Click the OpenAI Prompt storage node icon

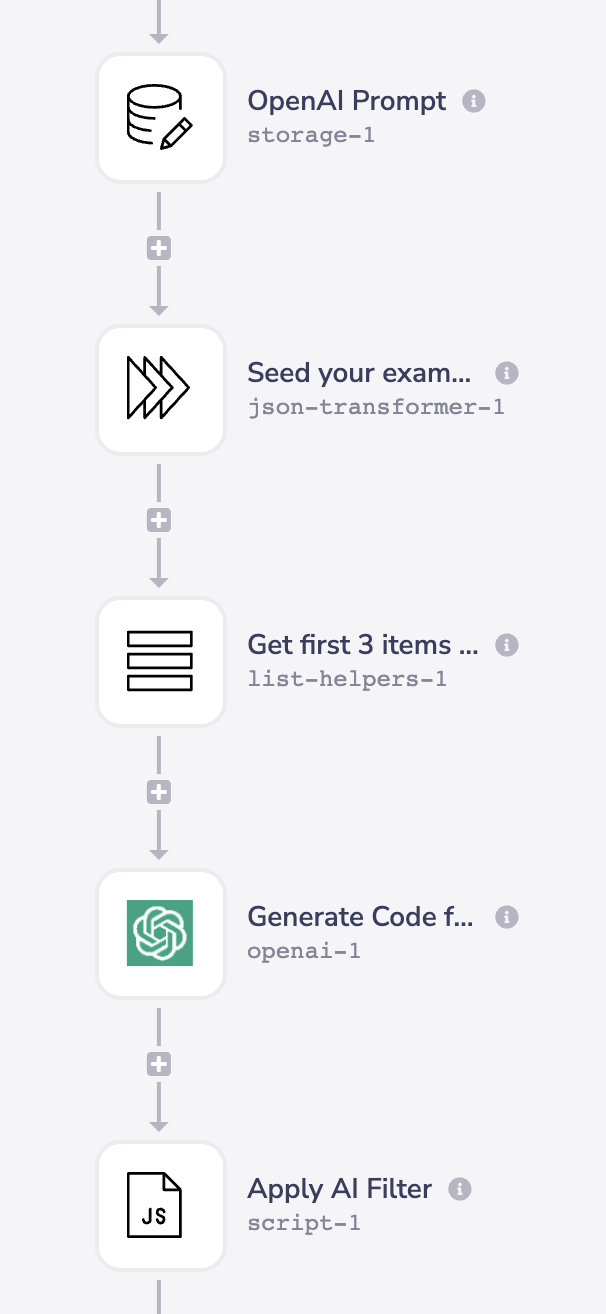click(160, 118)
